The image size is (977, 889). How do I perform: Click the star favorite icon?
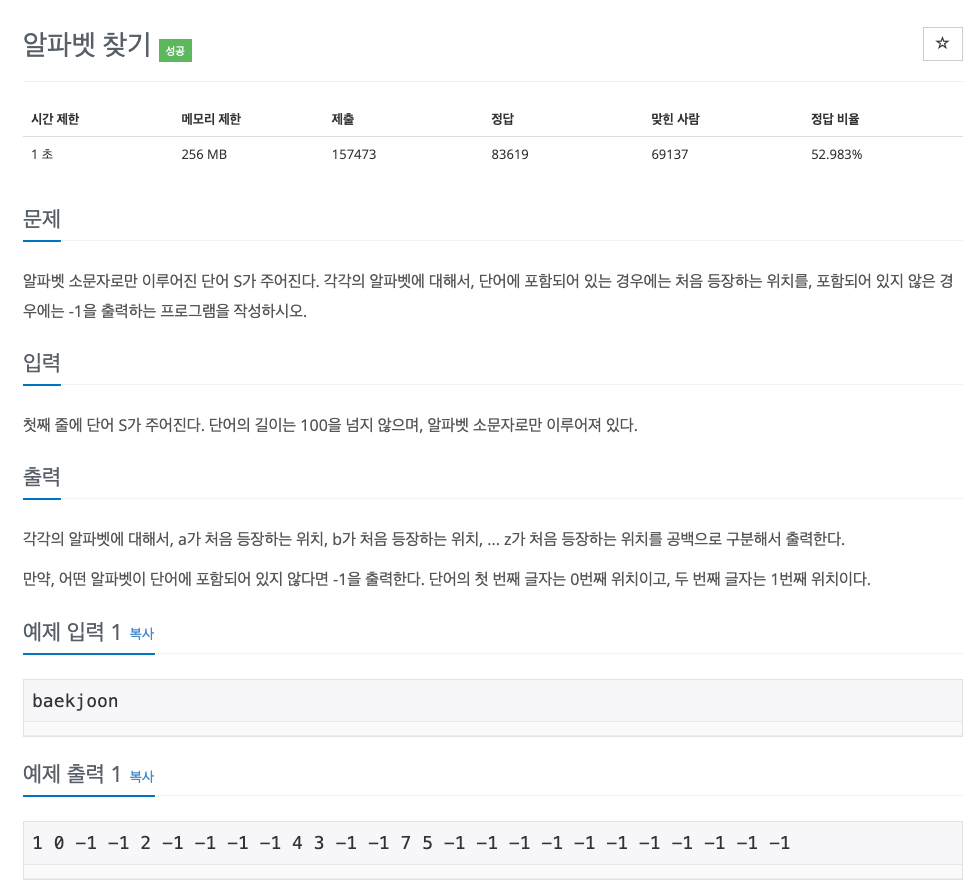942,44
